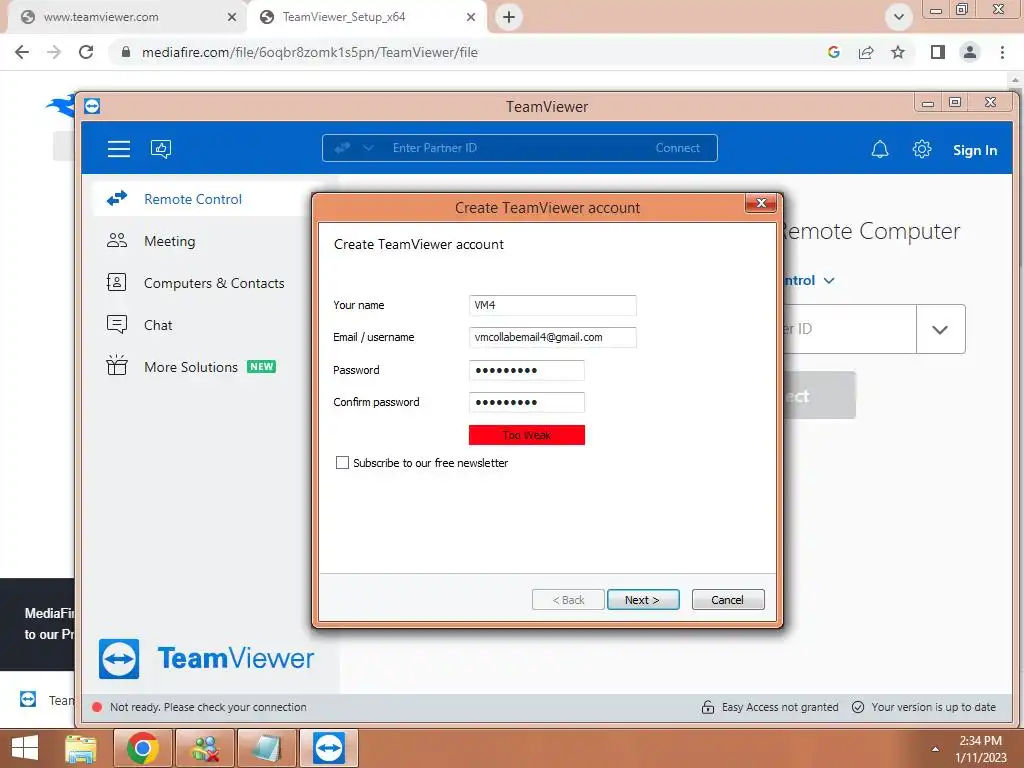Expand the Remote Control mode chevron
Image resolution: width=1024 pixels, height=768 pixels.
click(x=829, y=280)
